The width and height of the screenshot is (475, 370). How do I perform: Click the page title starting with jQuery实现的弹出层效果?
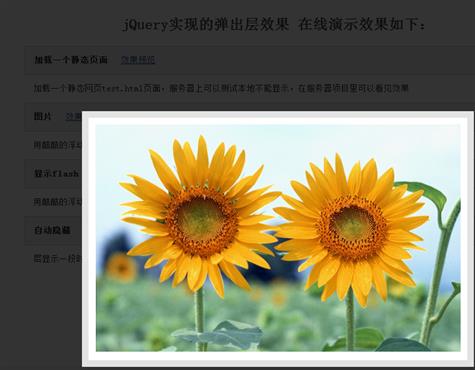pyautogui.click(x=273, y=25)
